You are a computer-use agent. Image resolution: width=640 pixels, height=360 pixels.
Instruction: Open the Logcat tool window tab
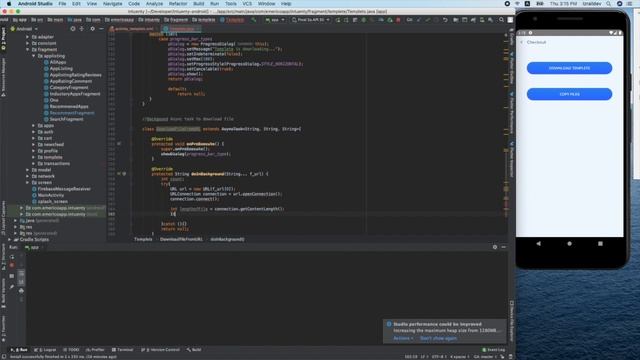pyautogui.click(x=45, y=350)
